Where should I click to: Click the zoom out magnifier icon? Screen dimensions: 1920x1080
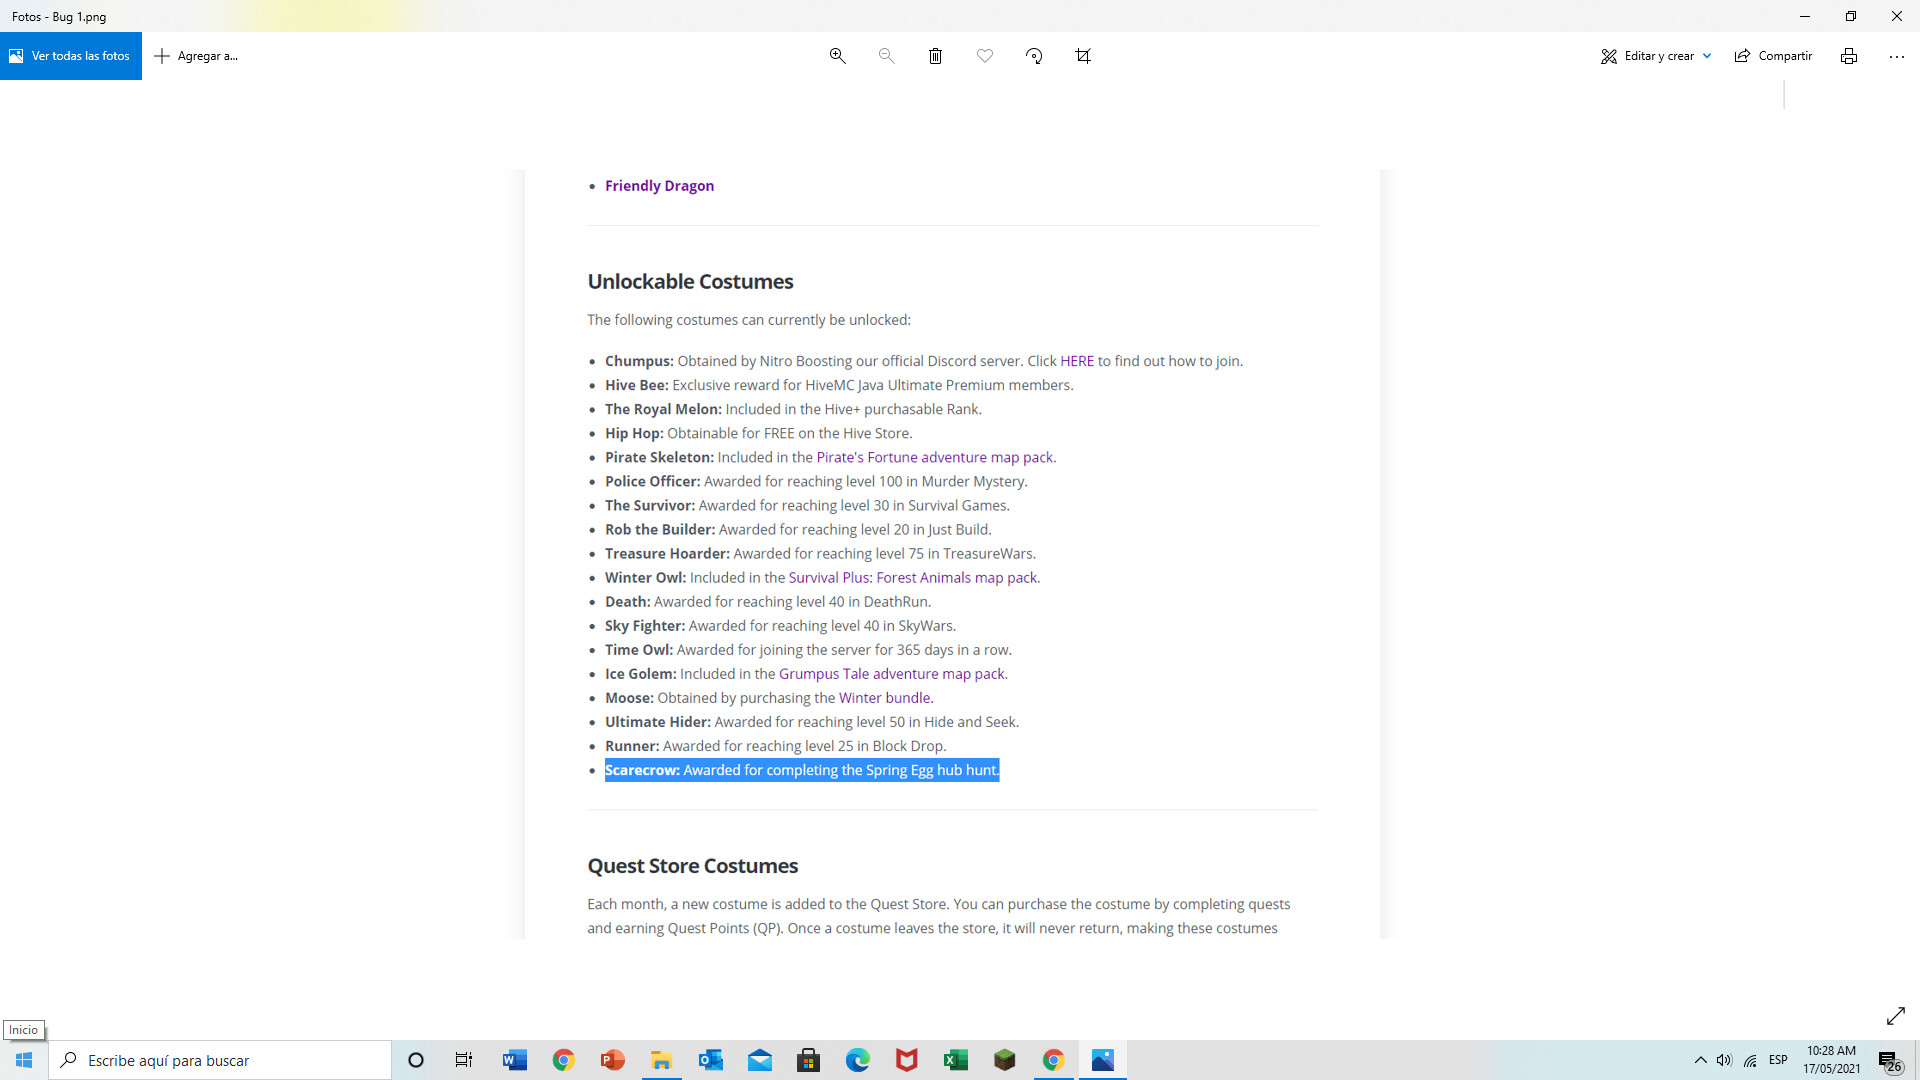tap(886, 56)
